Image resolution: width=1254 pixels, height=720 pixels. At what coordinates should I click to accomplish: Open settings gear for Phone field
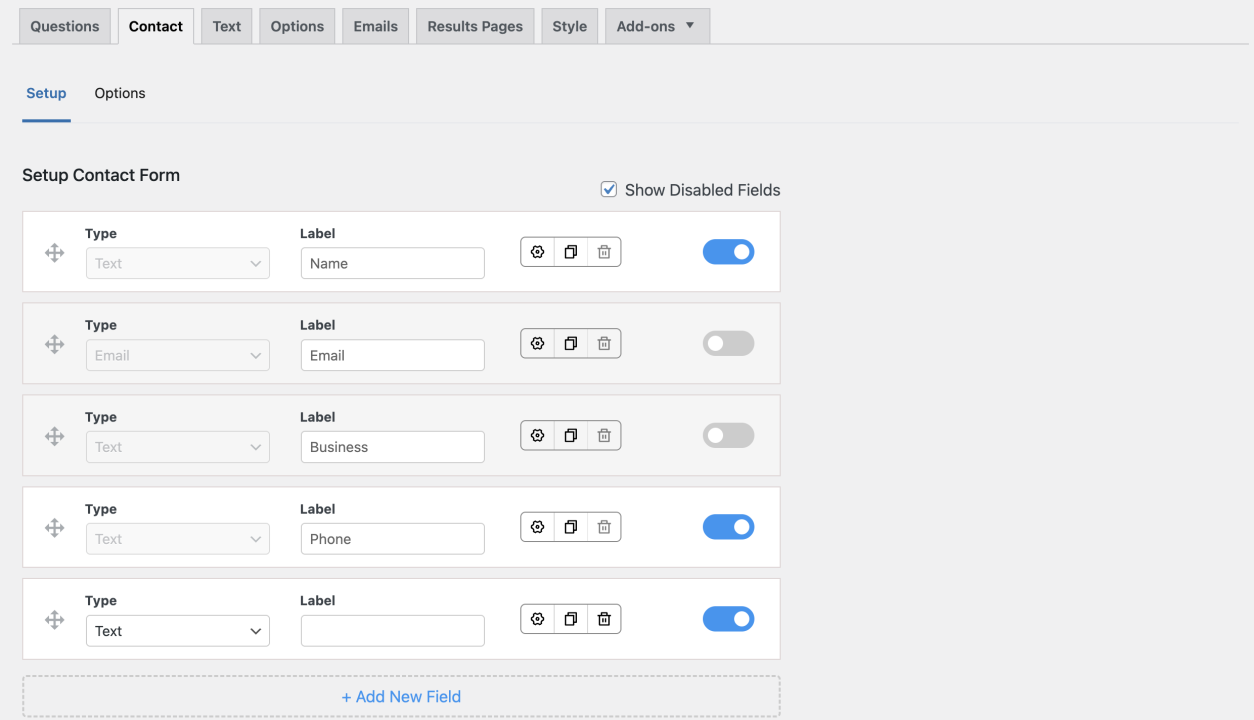[x=537, y=527]
